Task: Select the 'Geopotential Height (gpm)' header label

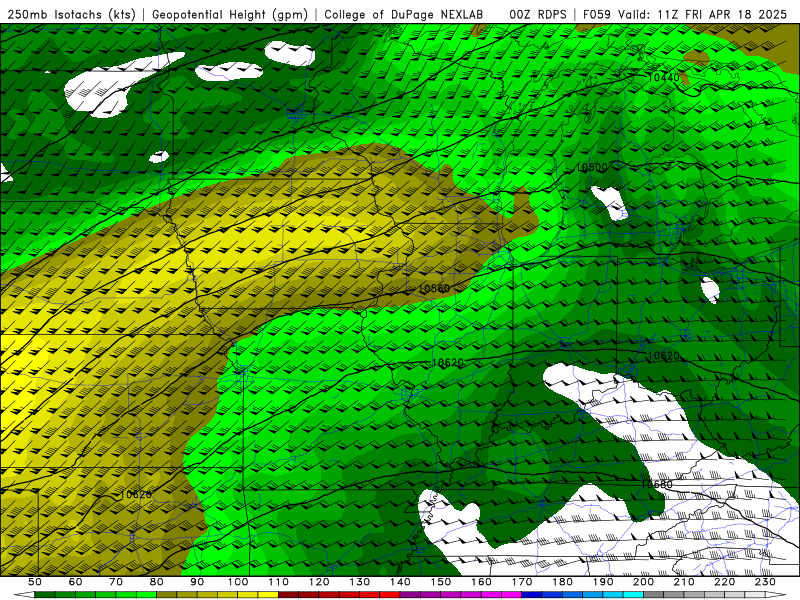Action: coord(230,15)
